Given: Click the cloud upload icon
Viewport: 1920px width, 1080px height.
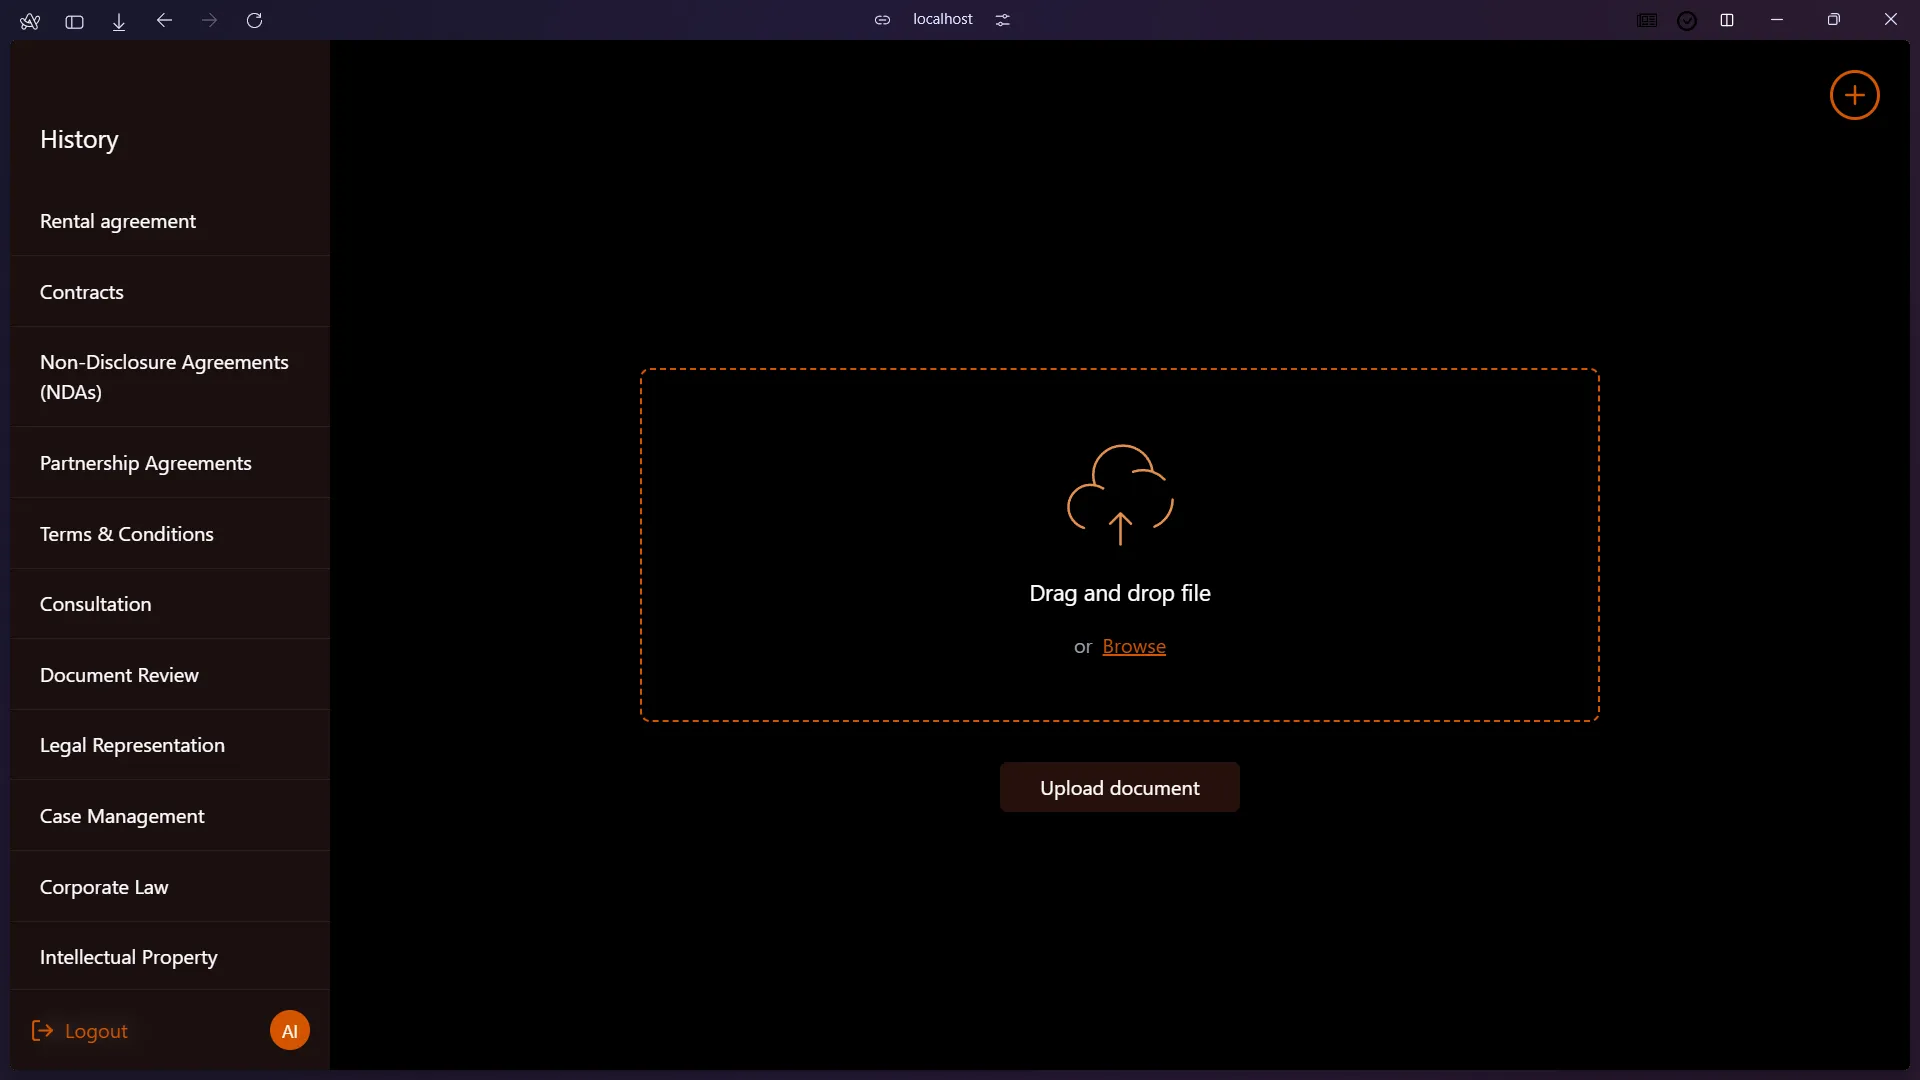Looking at the screenshot, I should click(x=1120, y=494).
